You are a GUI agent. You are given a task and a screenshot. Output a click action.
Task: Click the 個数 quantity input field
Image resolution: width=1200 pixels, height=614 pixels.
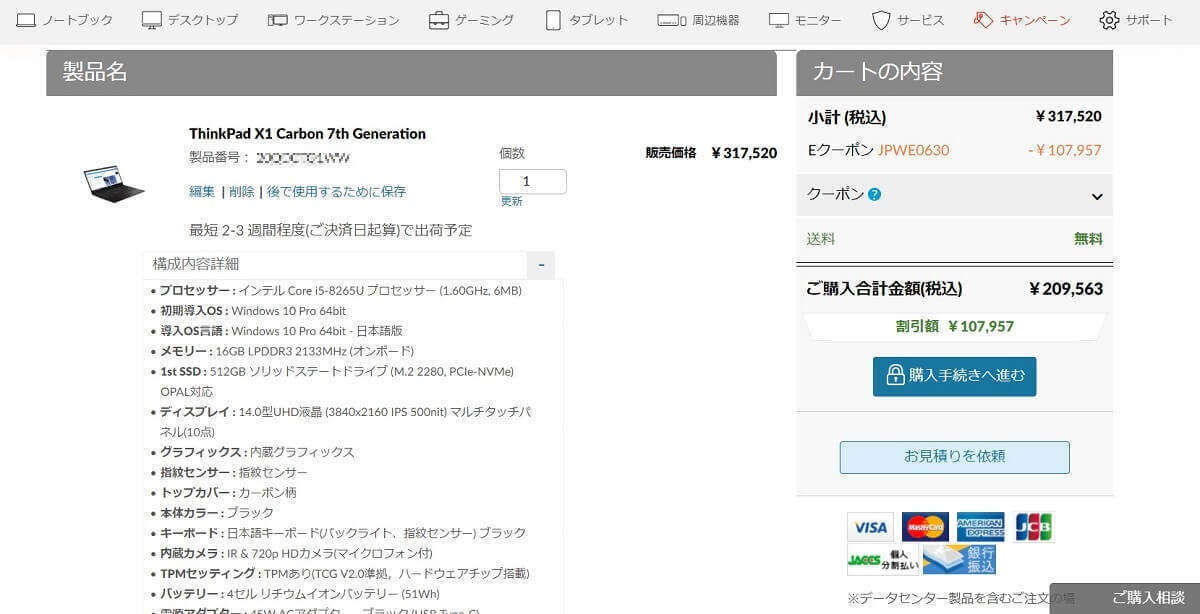[533, 181]
